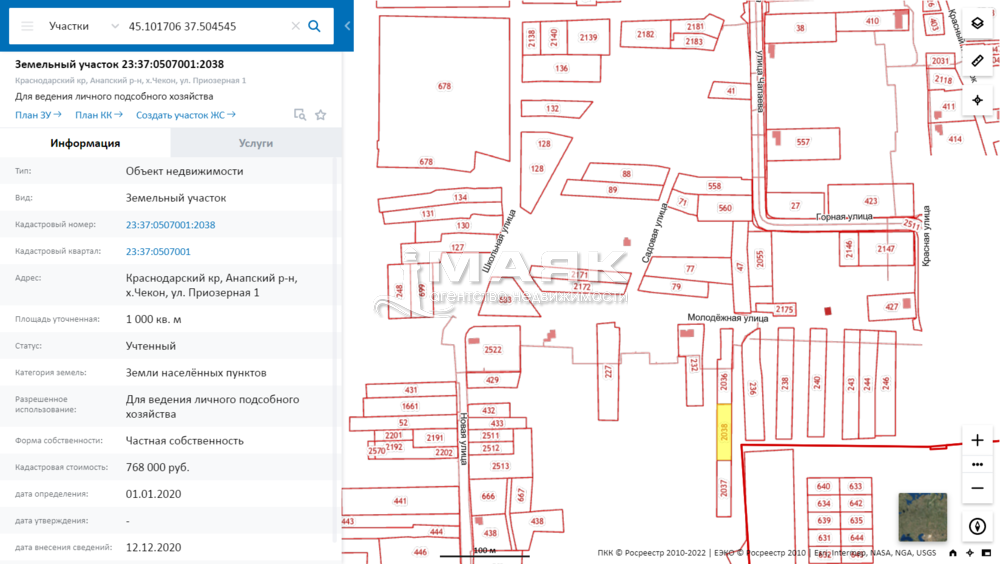Select the ruler measurement tool
Viewport: 1000px width, 564px height.
pos(977,61)
